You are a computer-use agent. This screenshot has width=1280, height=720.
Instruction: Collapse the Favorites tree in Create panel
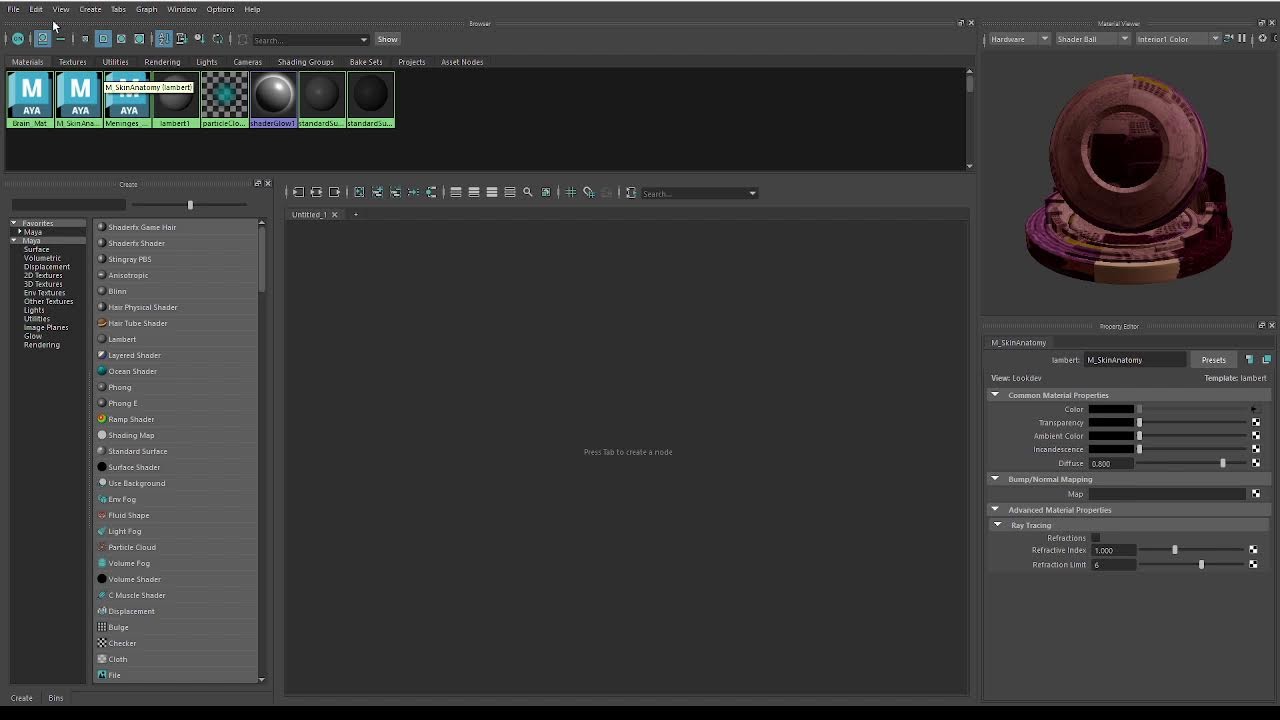[14, 223]
